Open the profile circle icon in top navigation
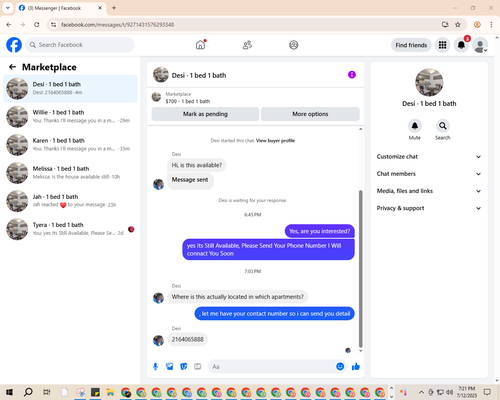This screenshot has width=500, height=400. [x=294, y=45]
